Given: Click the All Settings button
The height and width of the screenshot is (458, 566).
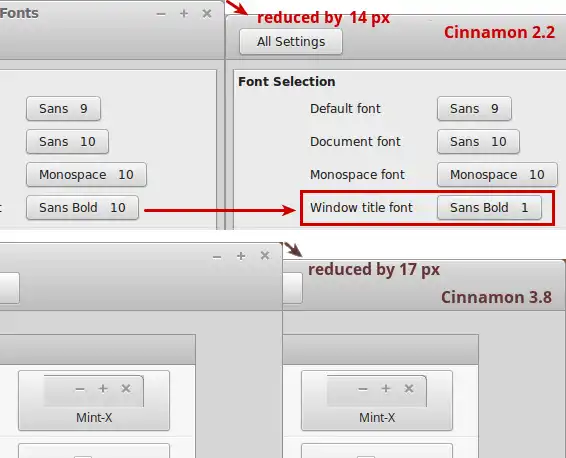Looking at the screenshot, I should coord(291,42).
